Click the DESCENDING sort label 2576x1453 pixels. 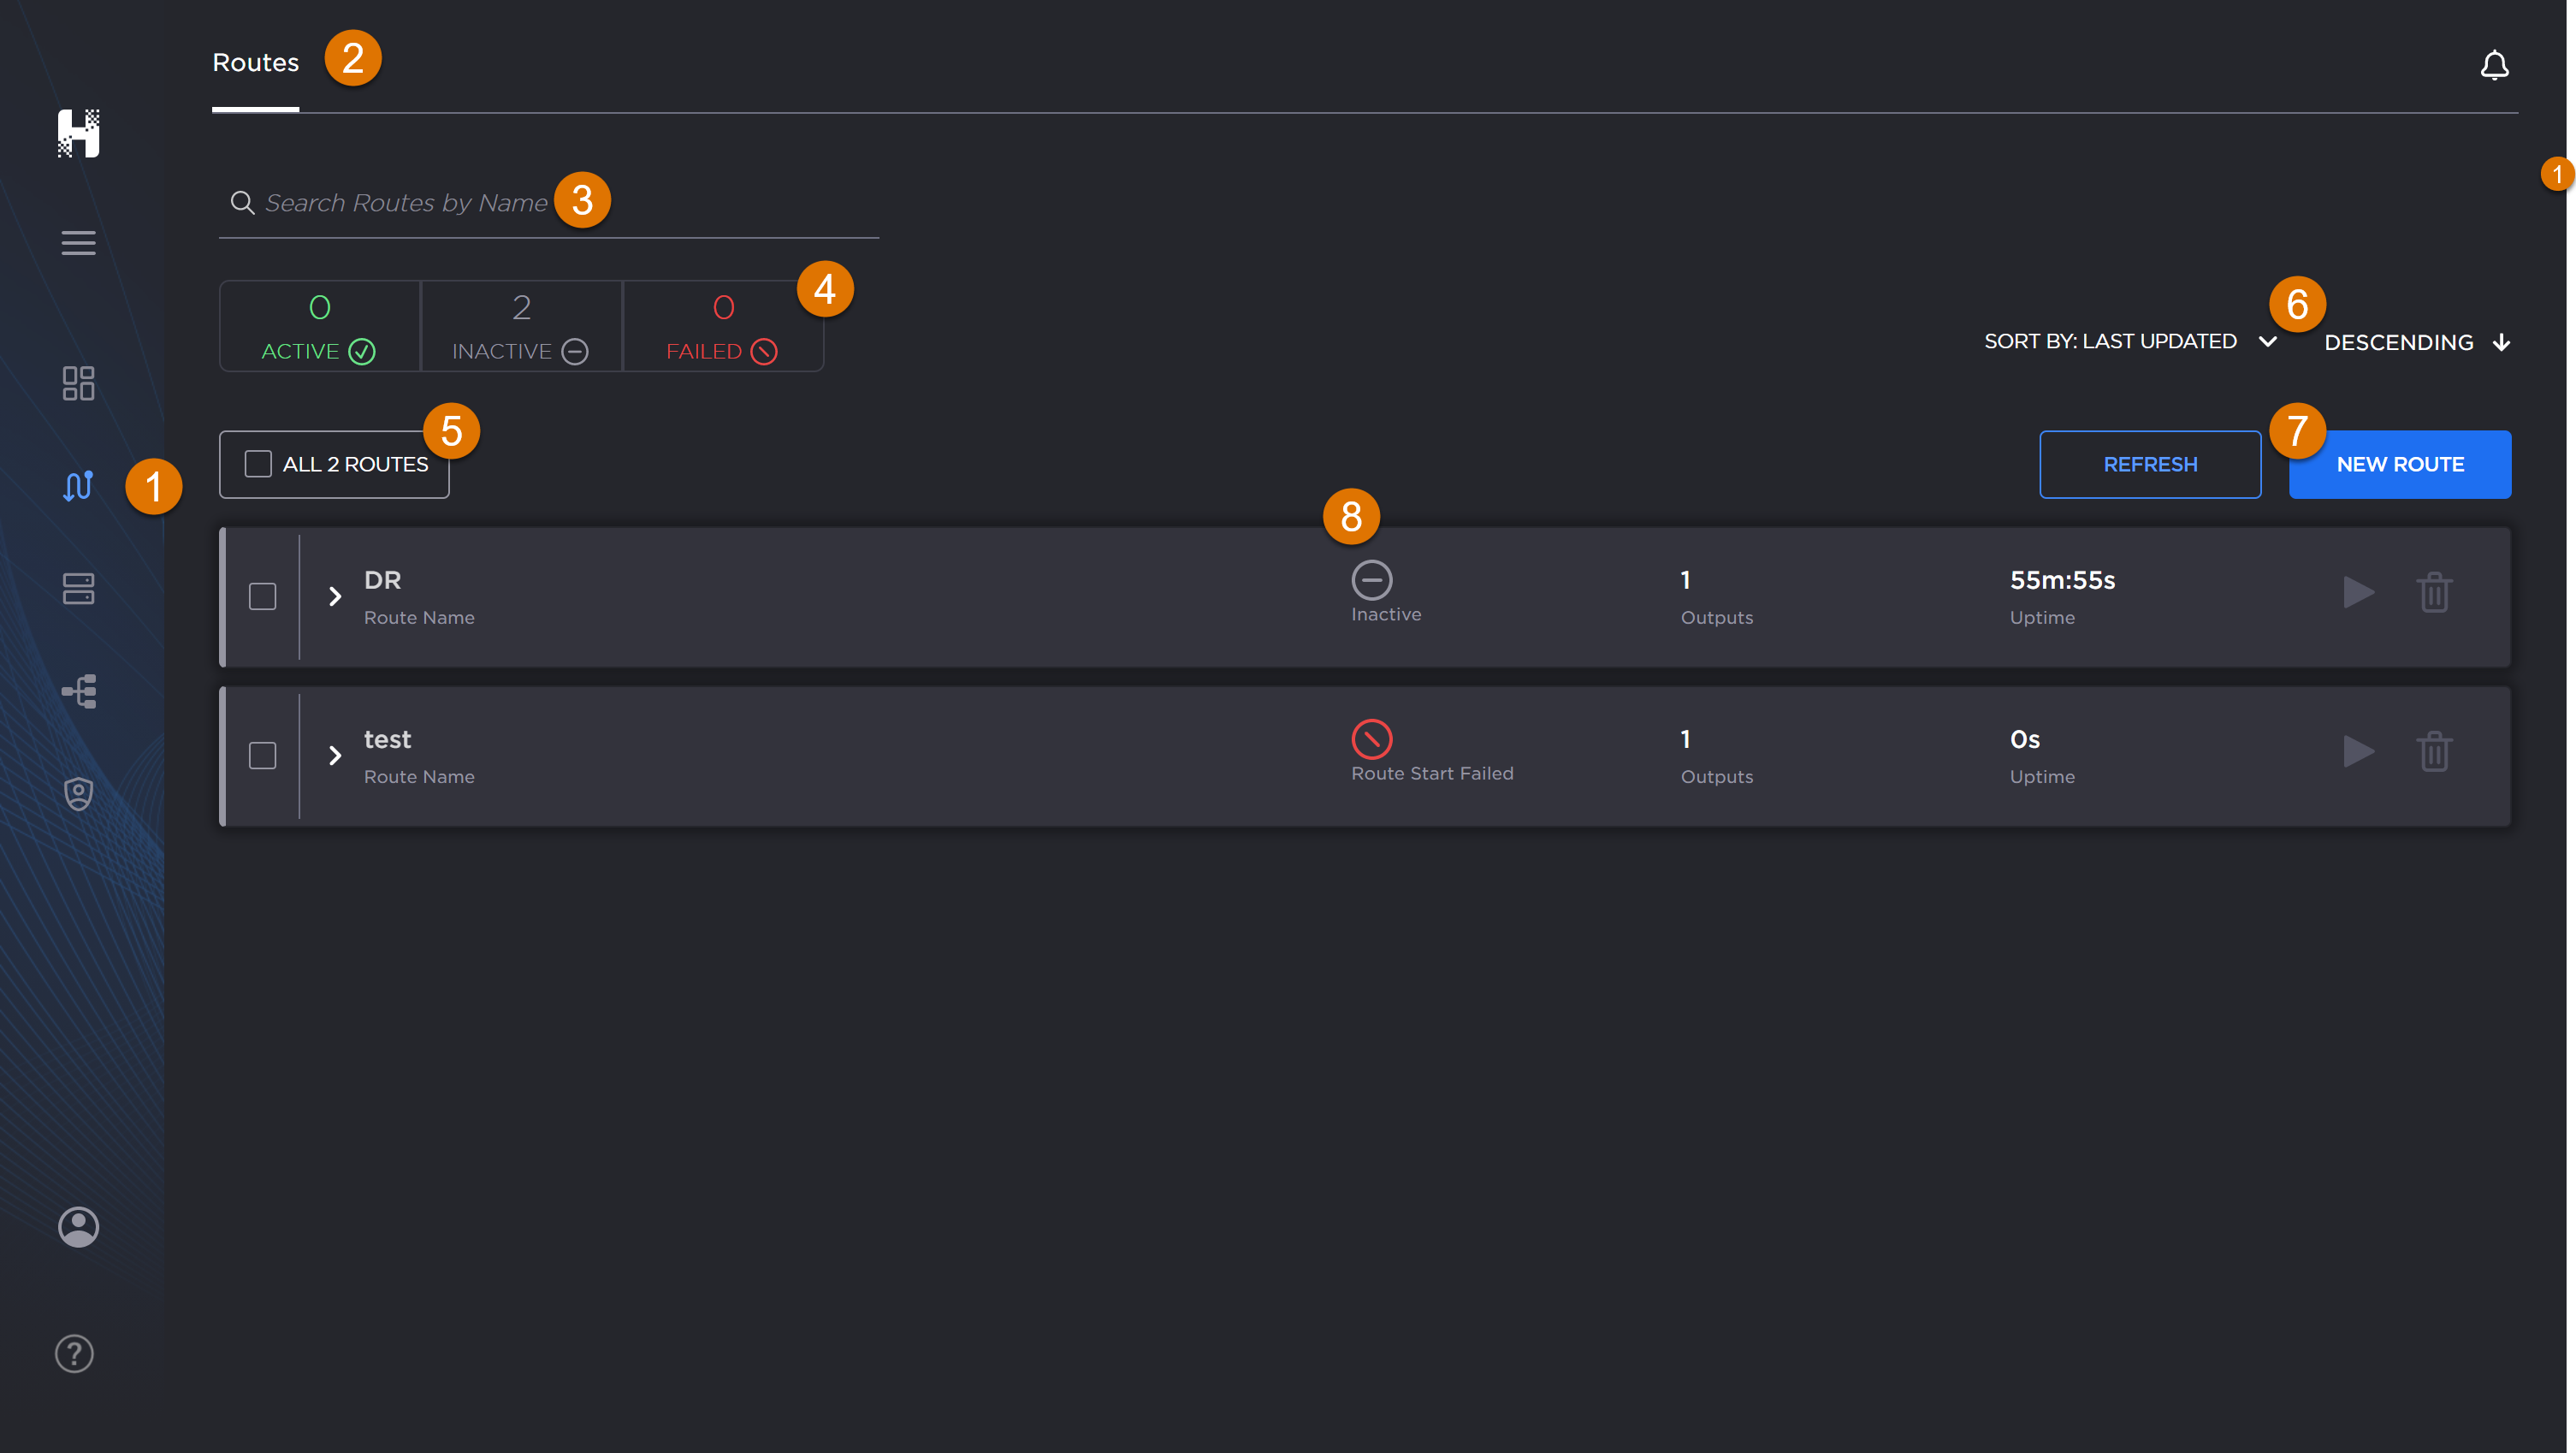coord(2398,342)
